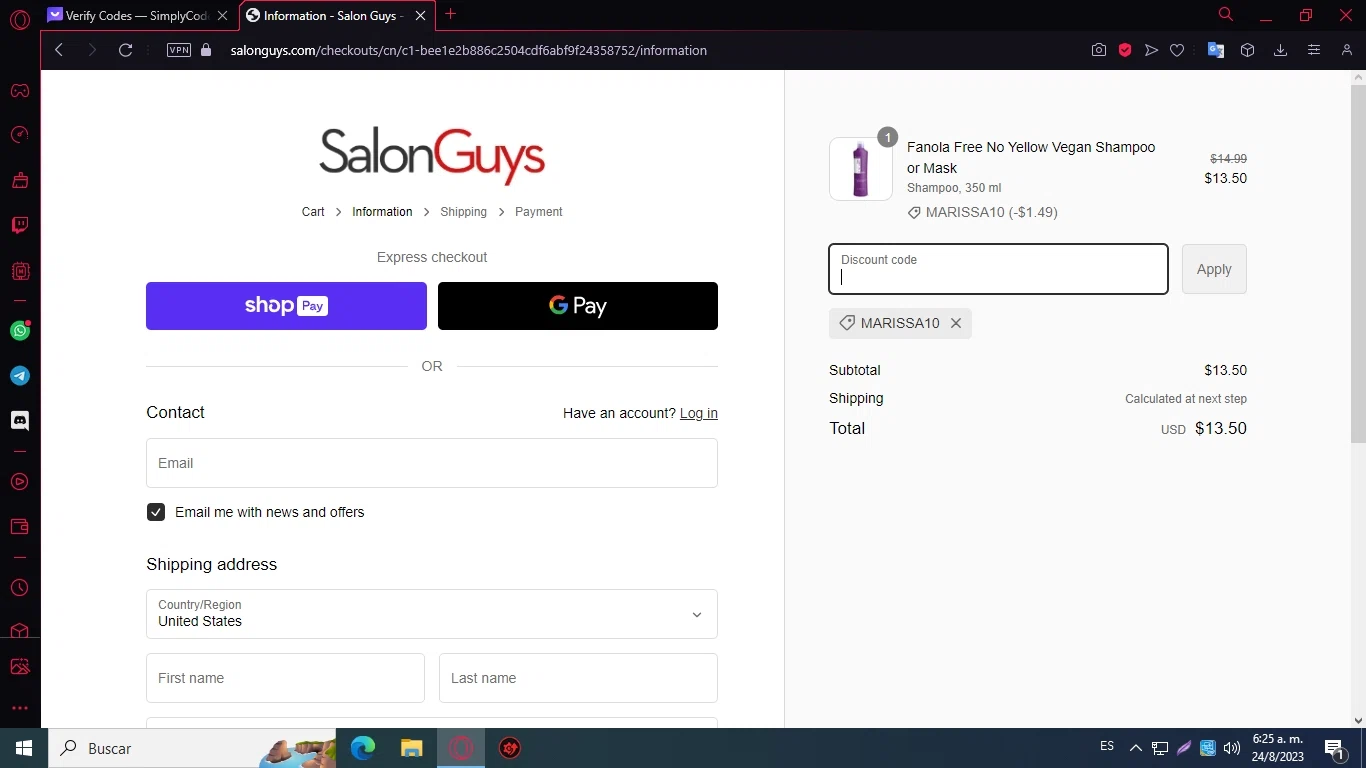This screenshot has width=1366, height=768.
Task: Uncheck Email me with news and offers
Action: tap(156, 512)
